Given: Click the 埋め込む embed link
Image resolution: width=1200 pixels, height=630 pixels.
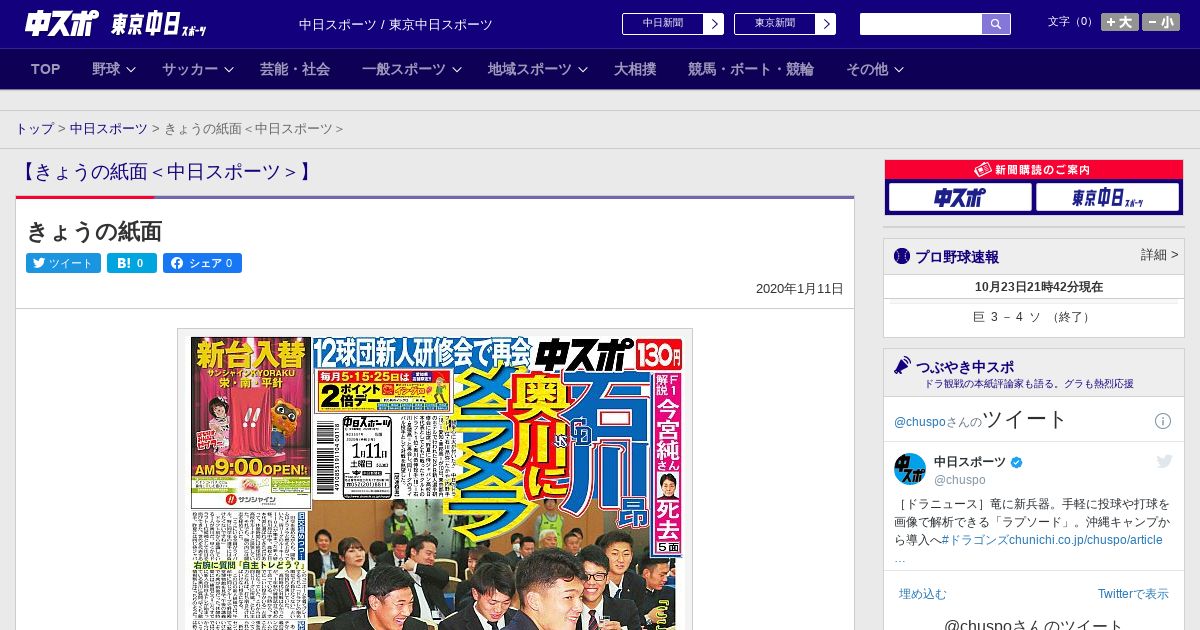Looking at the screenshot, I should (x=922, y=594).
